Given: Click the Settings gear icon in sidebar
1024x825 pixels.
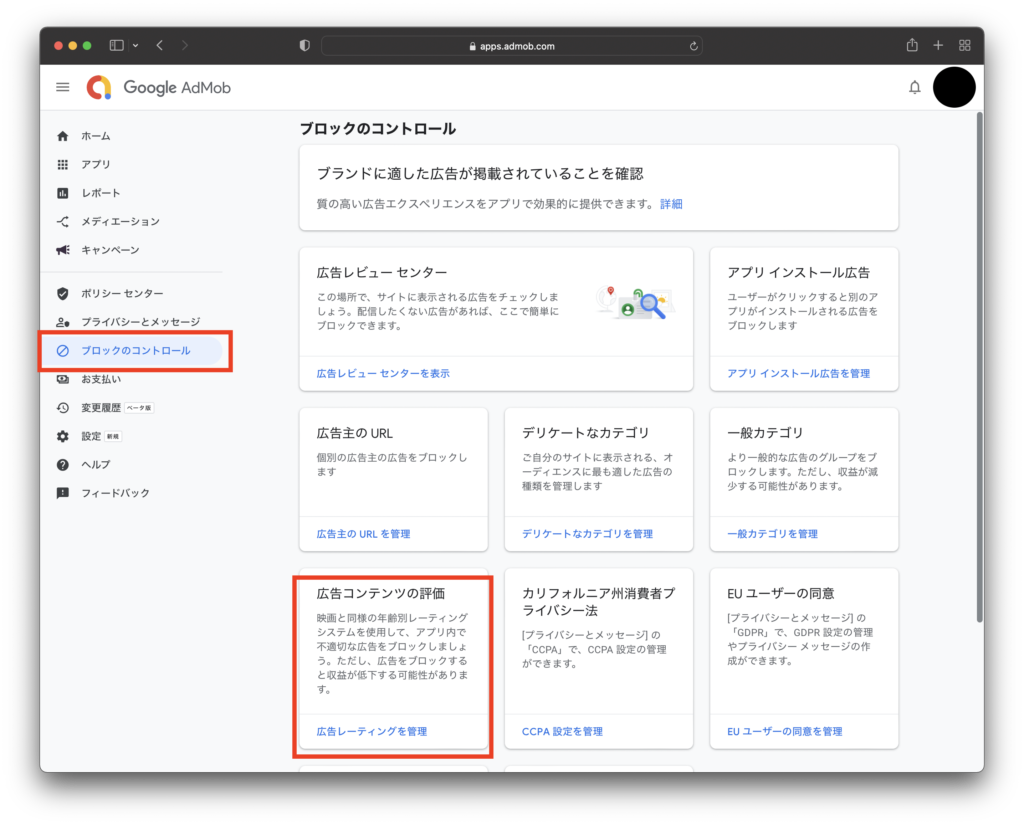Looking at the screenshot, I should 63,436.
